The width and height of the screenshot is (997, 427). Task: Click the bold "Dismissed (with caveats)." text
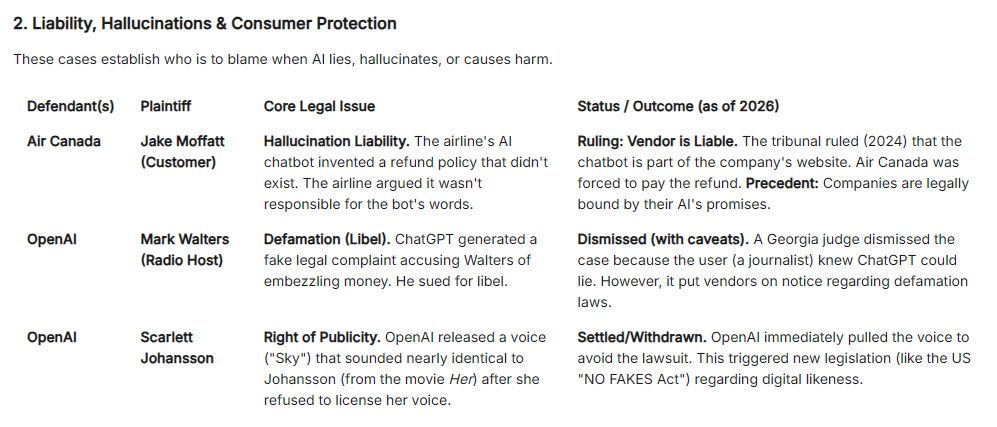point(662,239)
